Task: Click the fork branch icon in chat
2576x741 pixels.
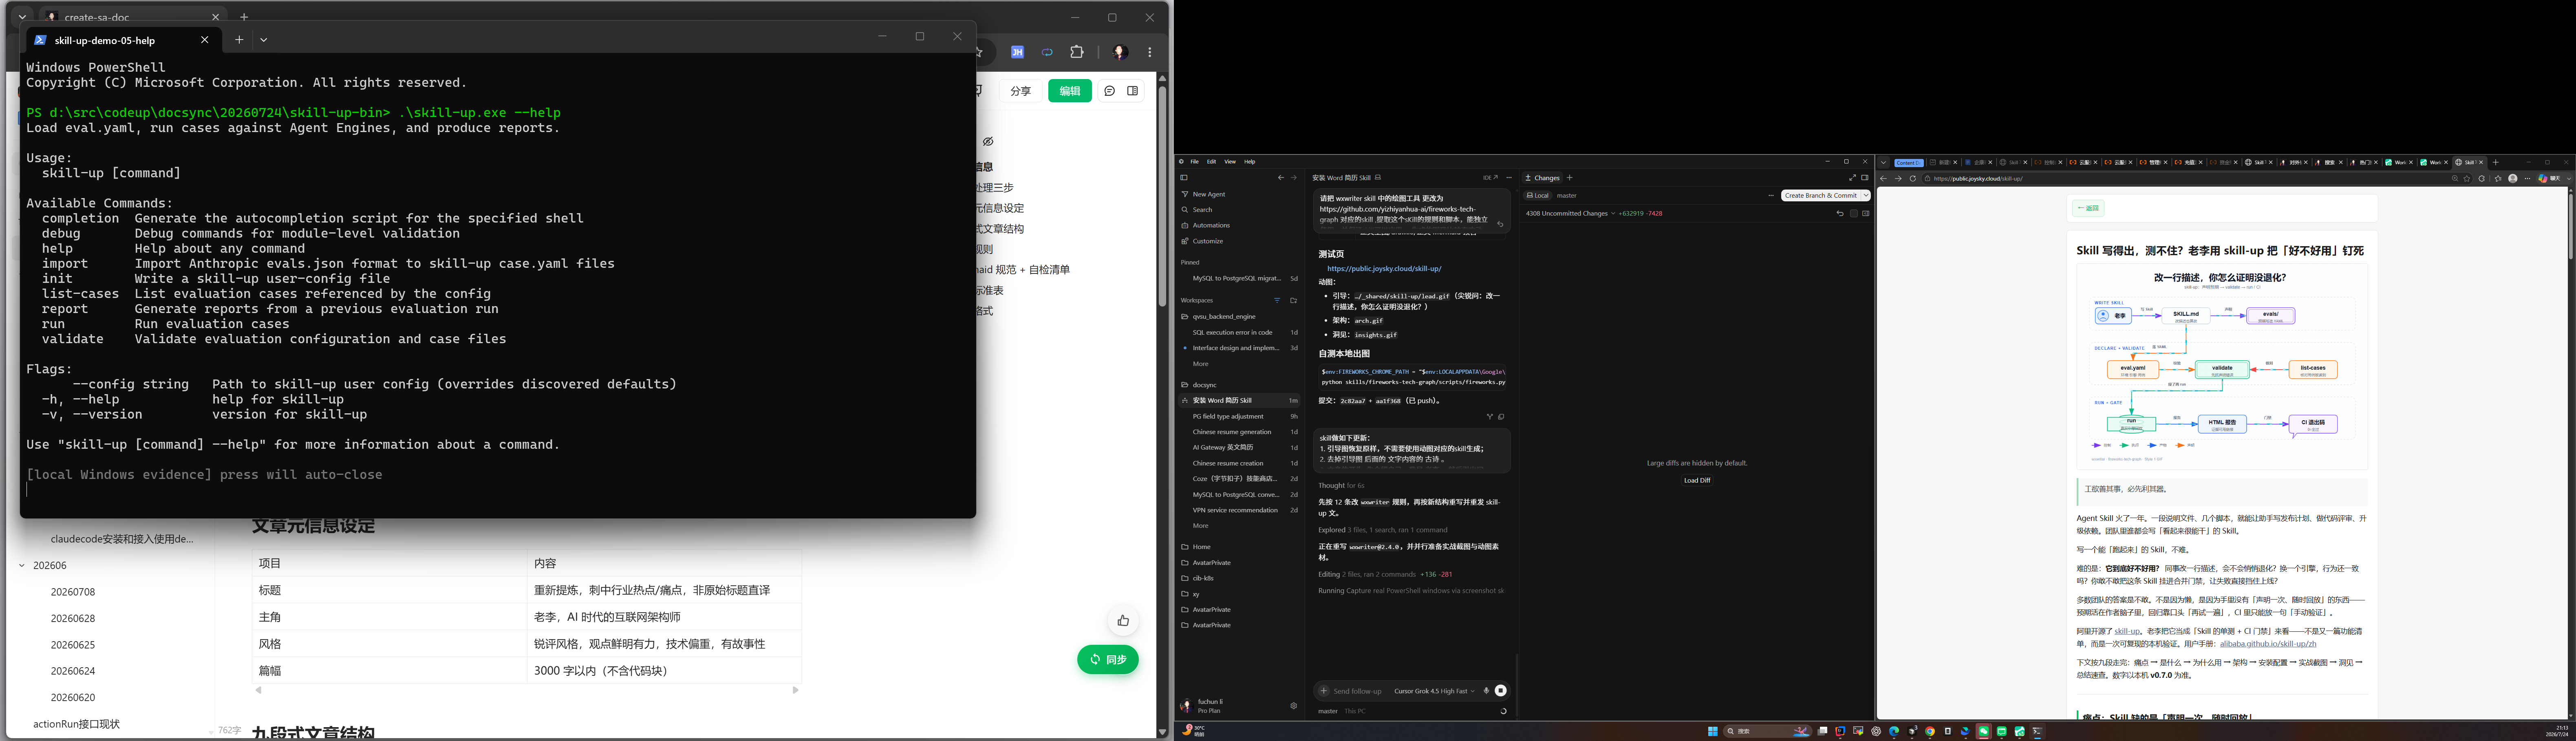Action: click(1490, 417)
